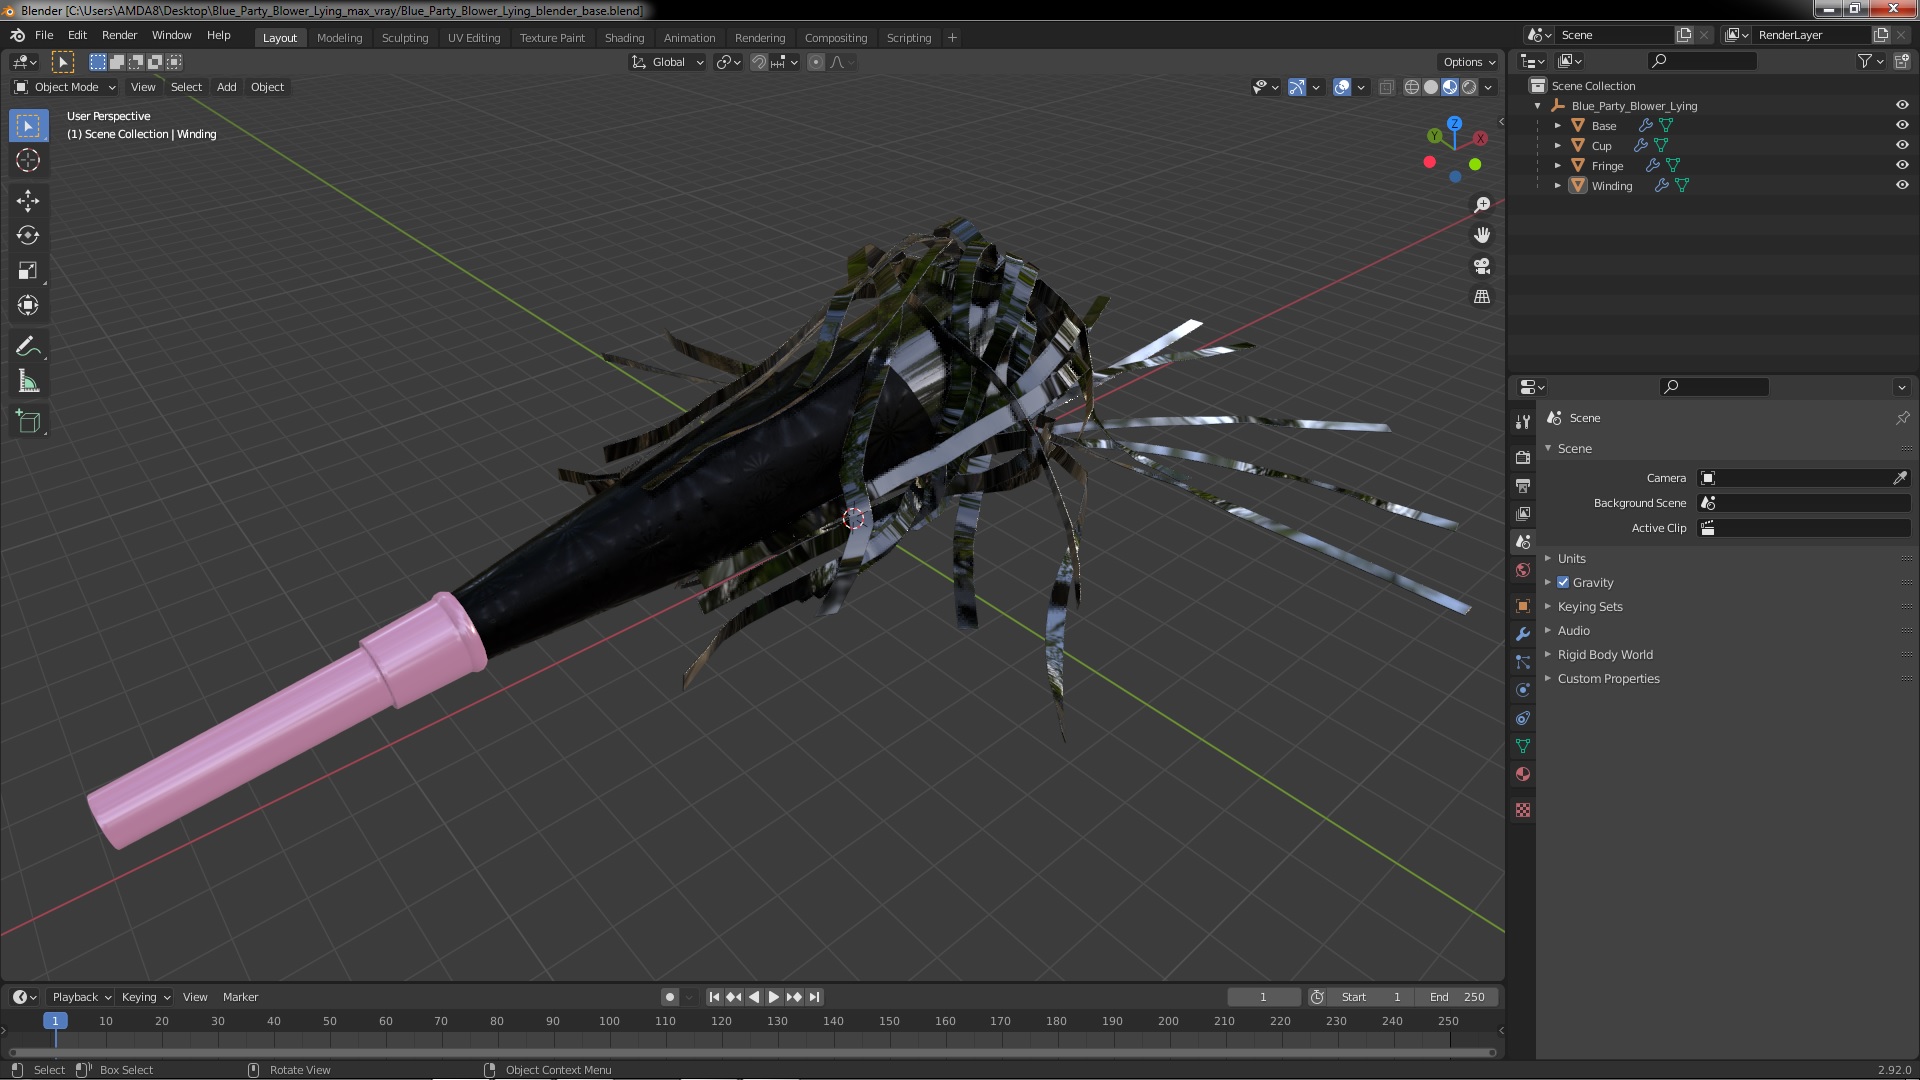Screen dimensions: 1920x1080
Task: Select rendered viewport shading sphere
Action: 1469,87
